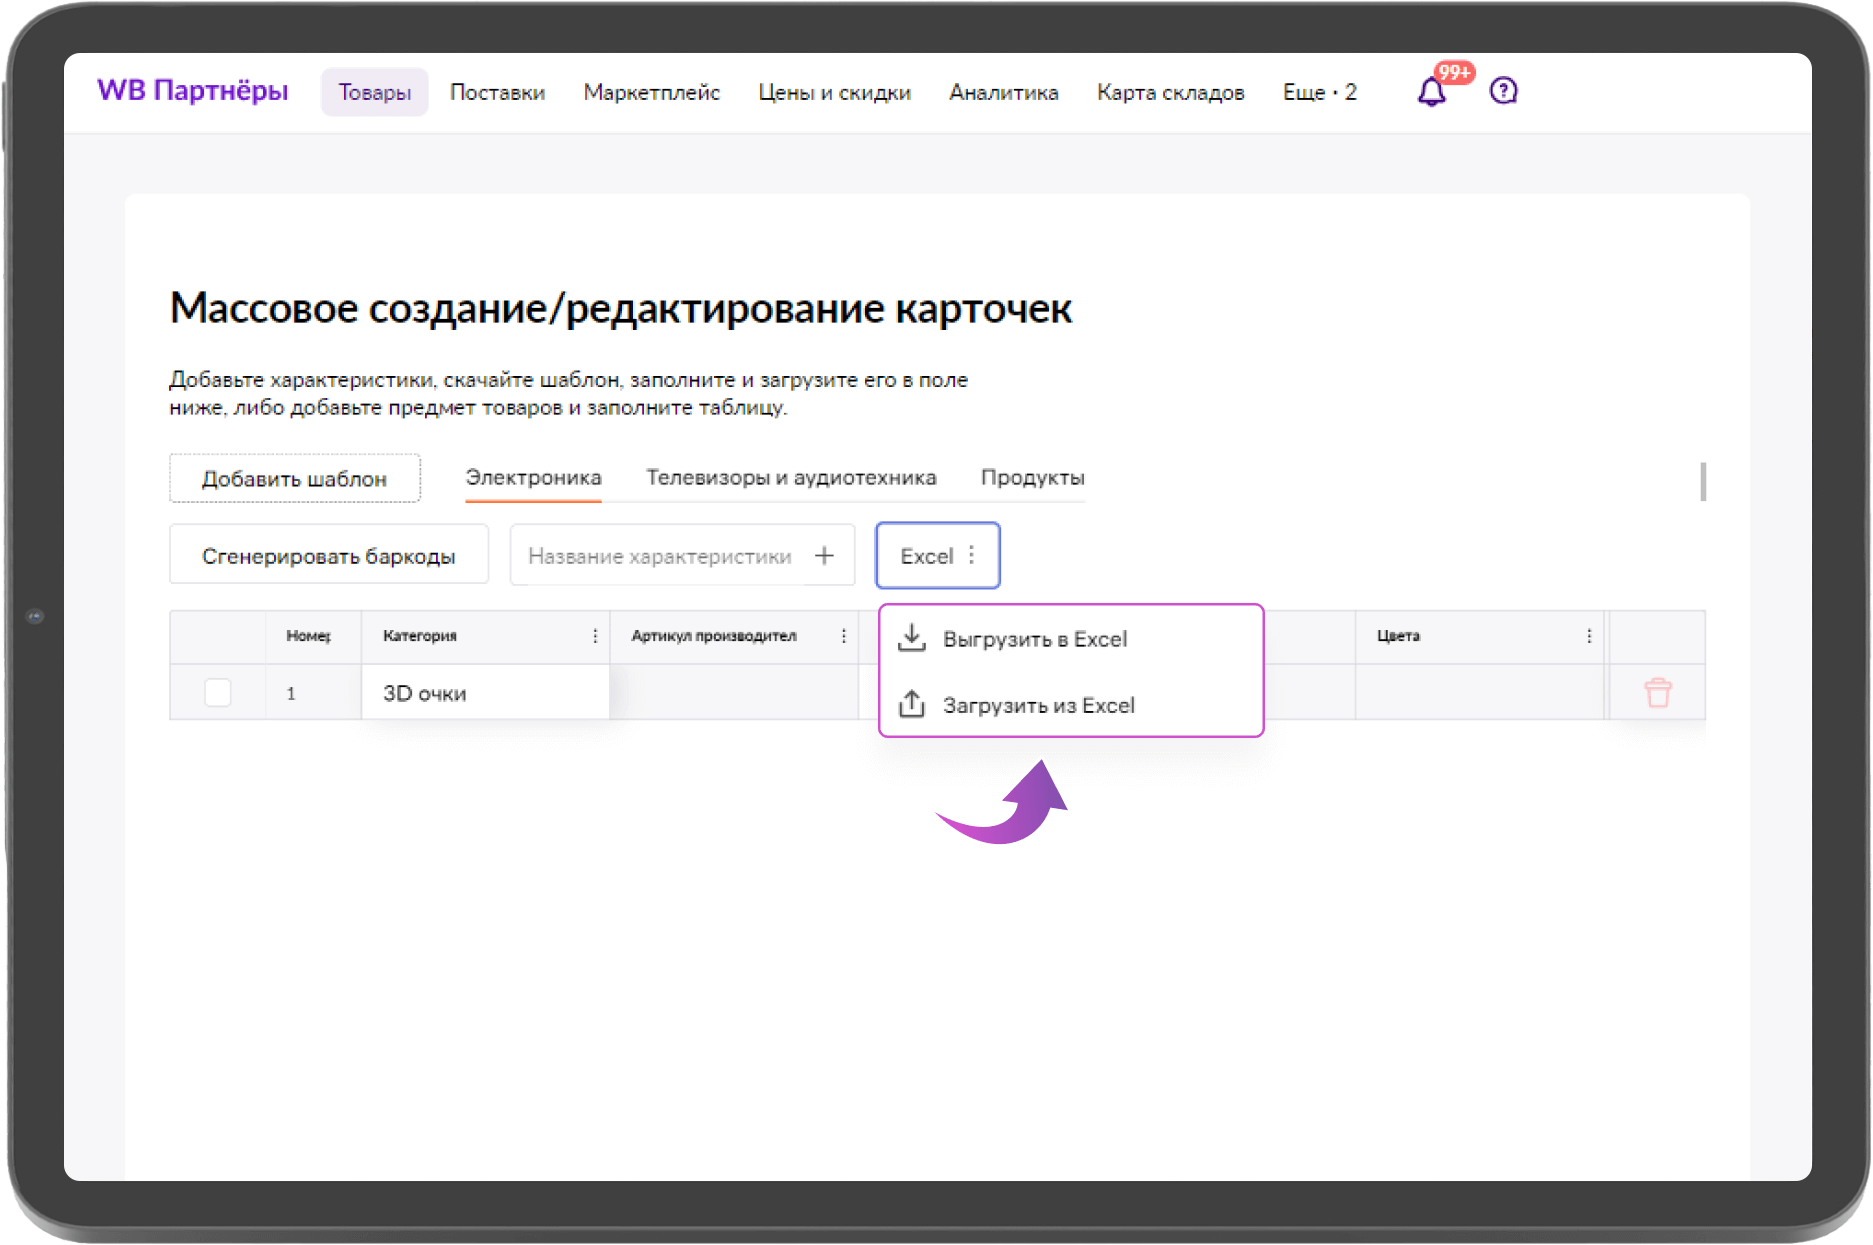
Task: Click the plus icon in Название характеристики field
Action: (x=825, y=555)
